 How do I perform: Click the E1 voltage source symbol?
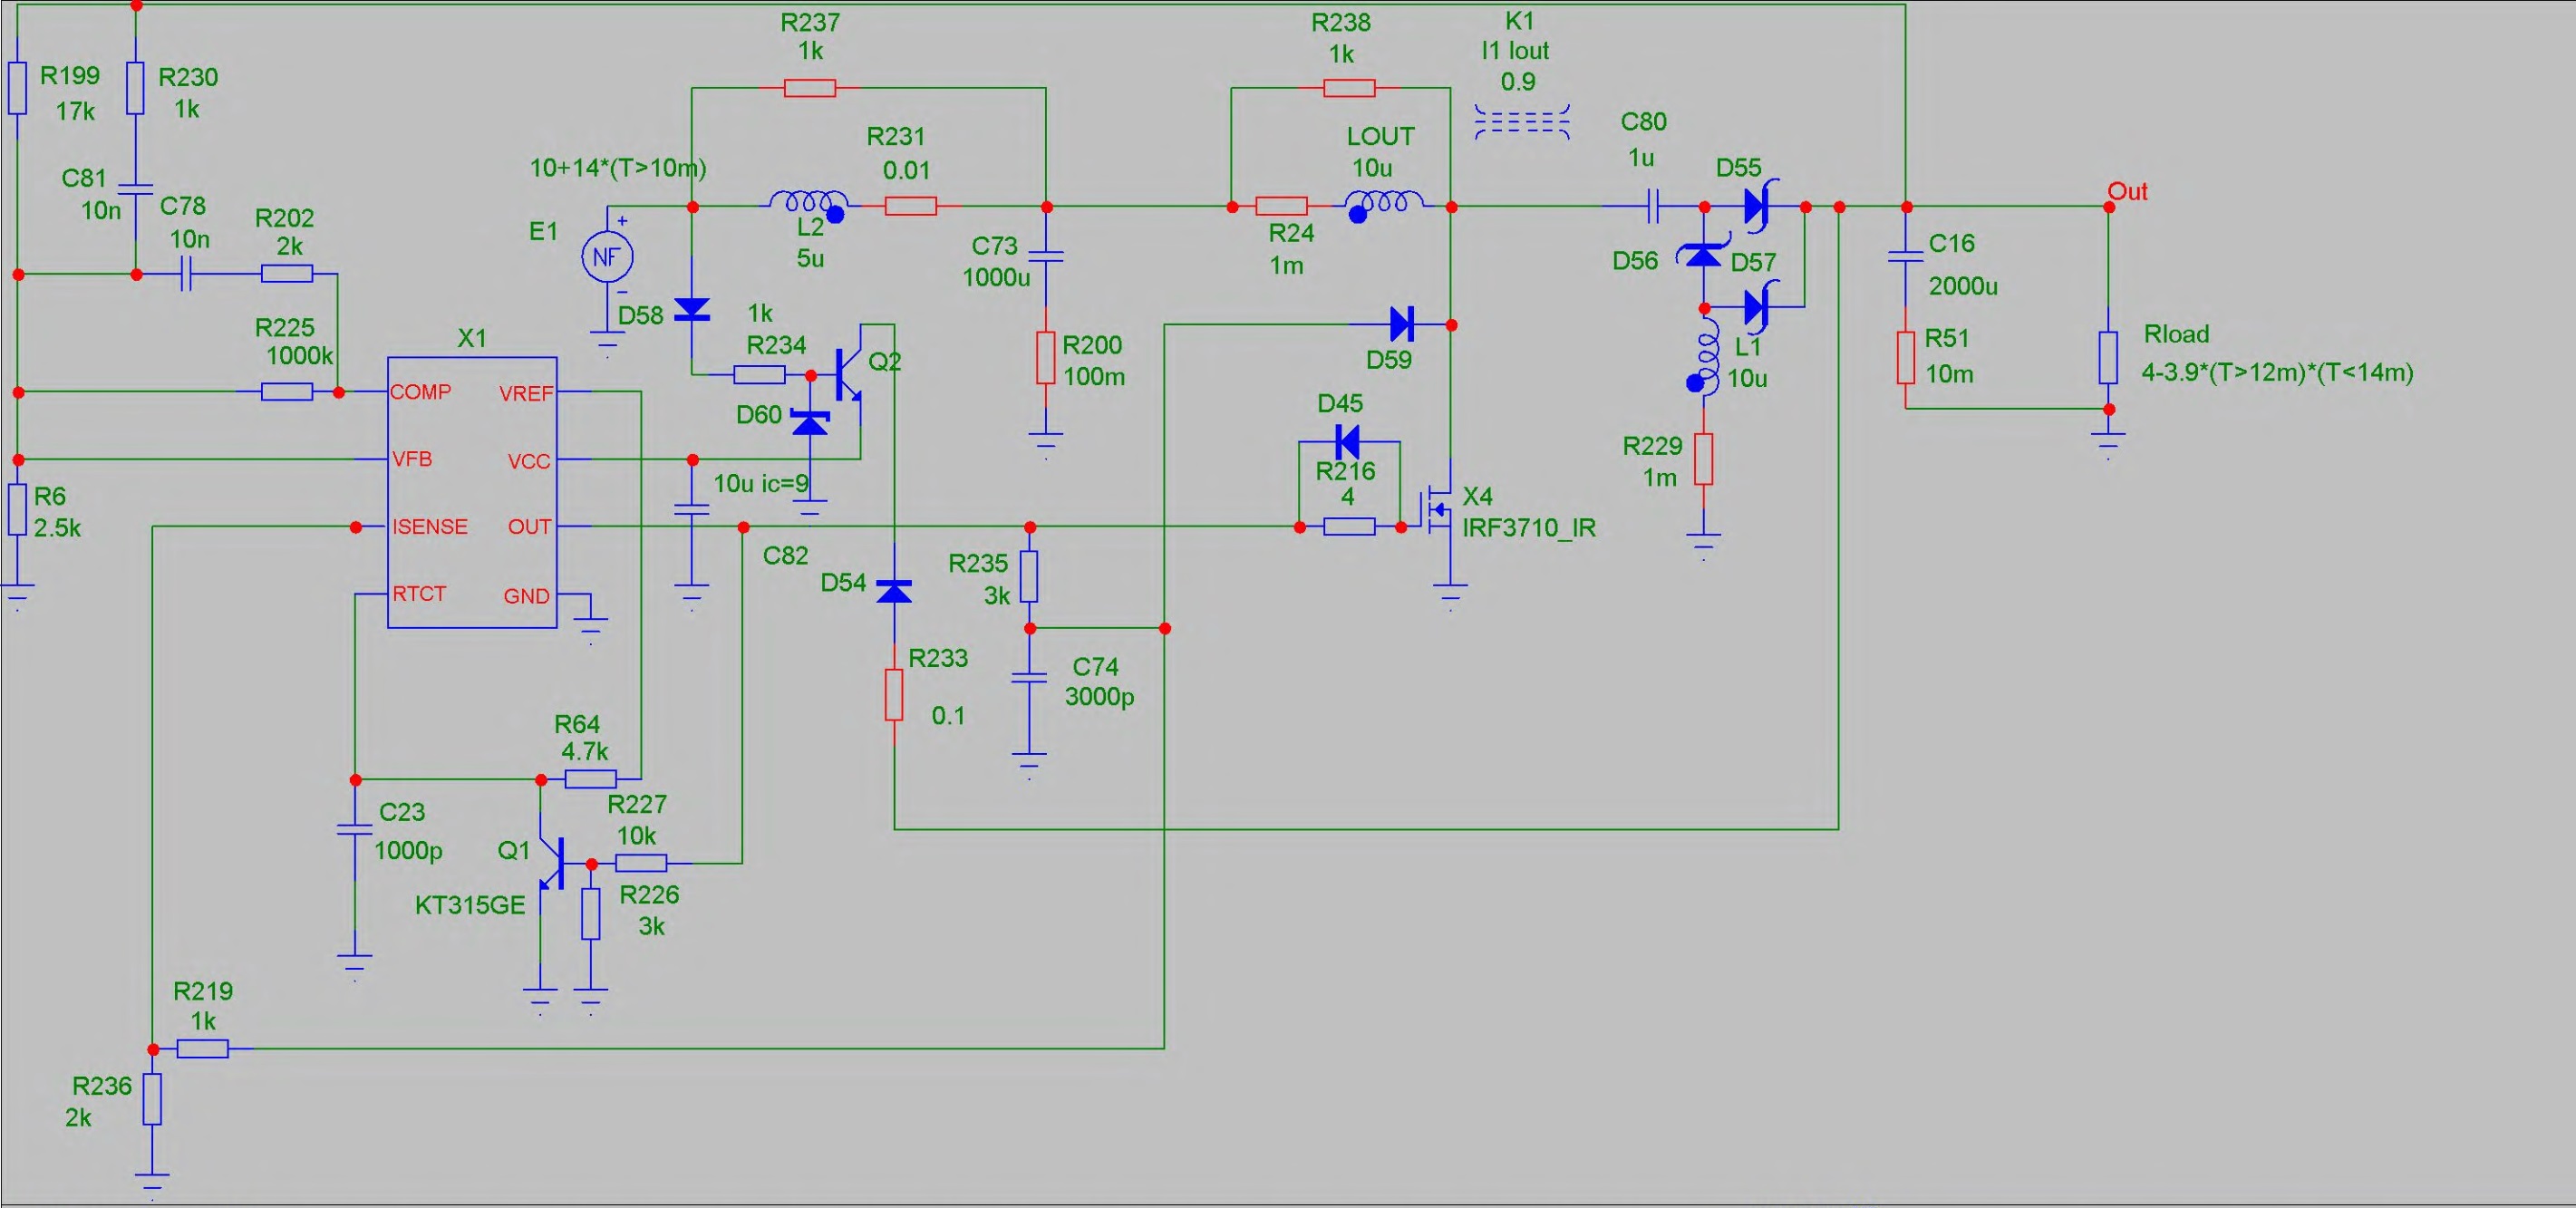click(x=607, y=257)
